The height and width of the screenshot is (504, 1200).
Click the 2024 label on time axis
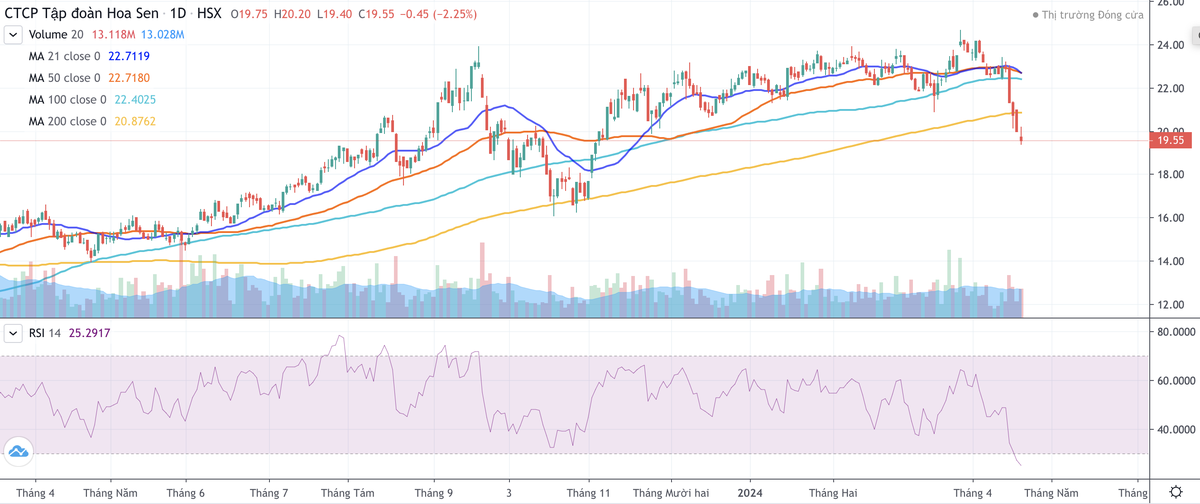749,493
